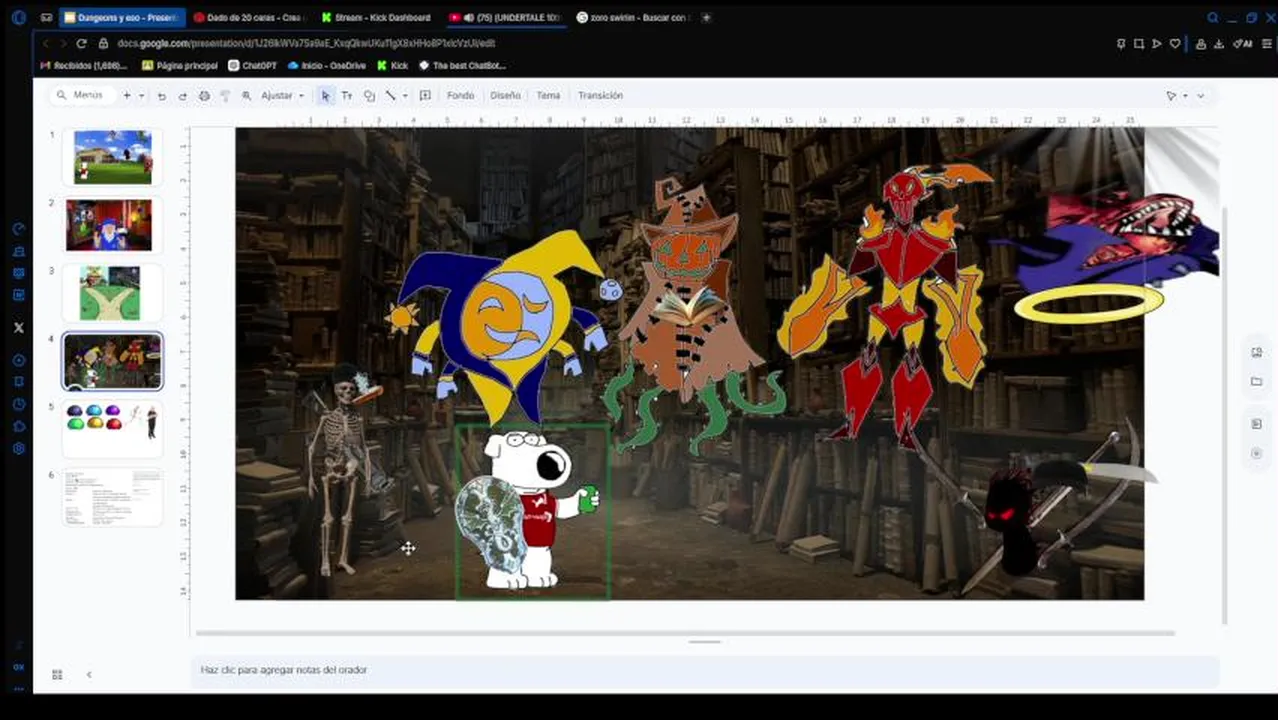Select slide 5 colored buttons thumbnail
1278x720 pixels.
pos(113,429)
